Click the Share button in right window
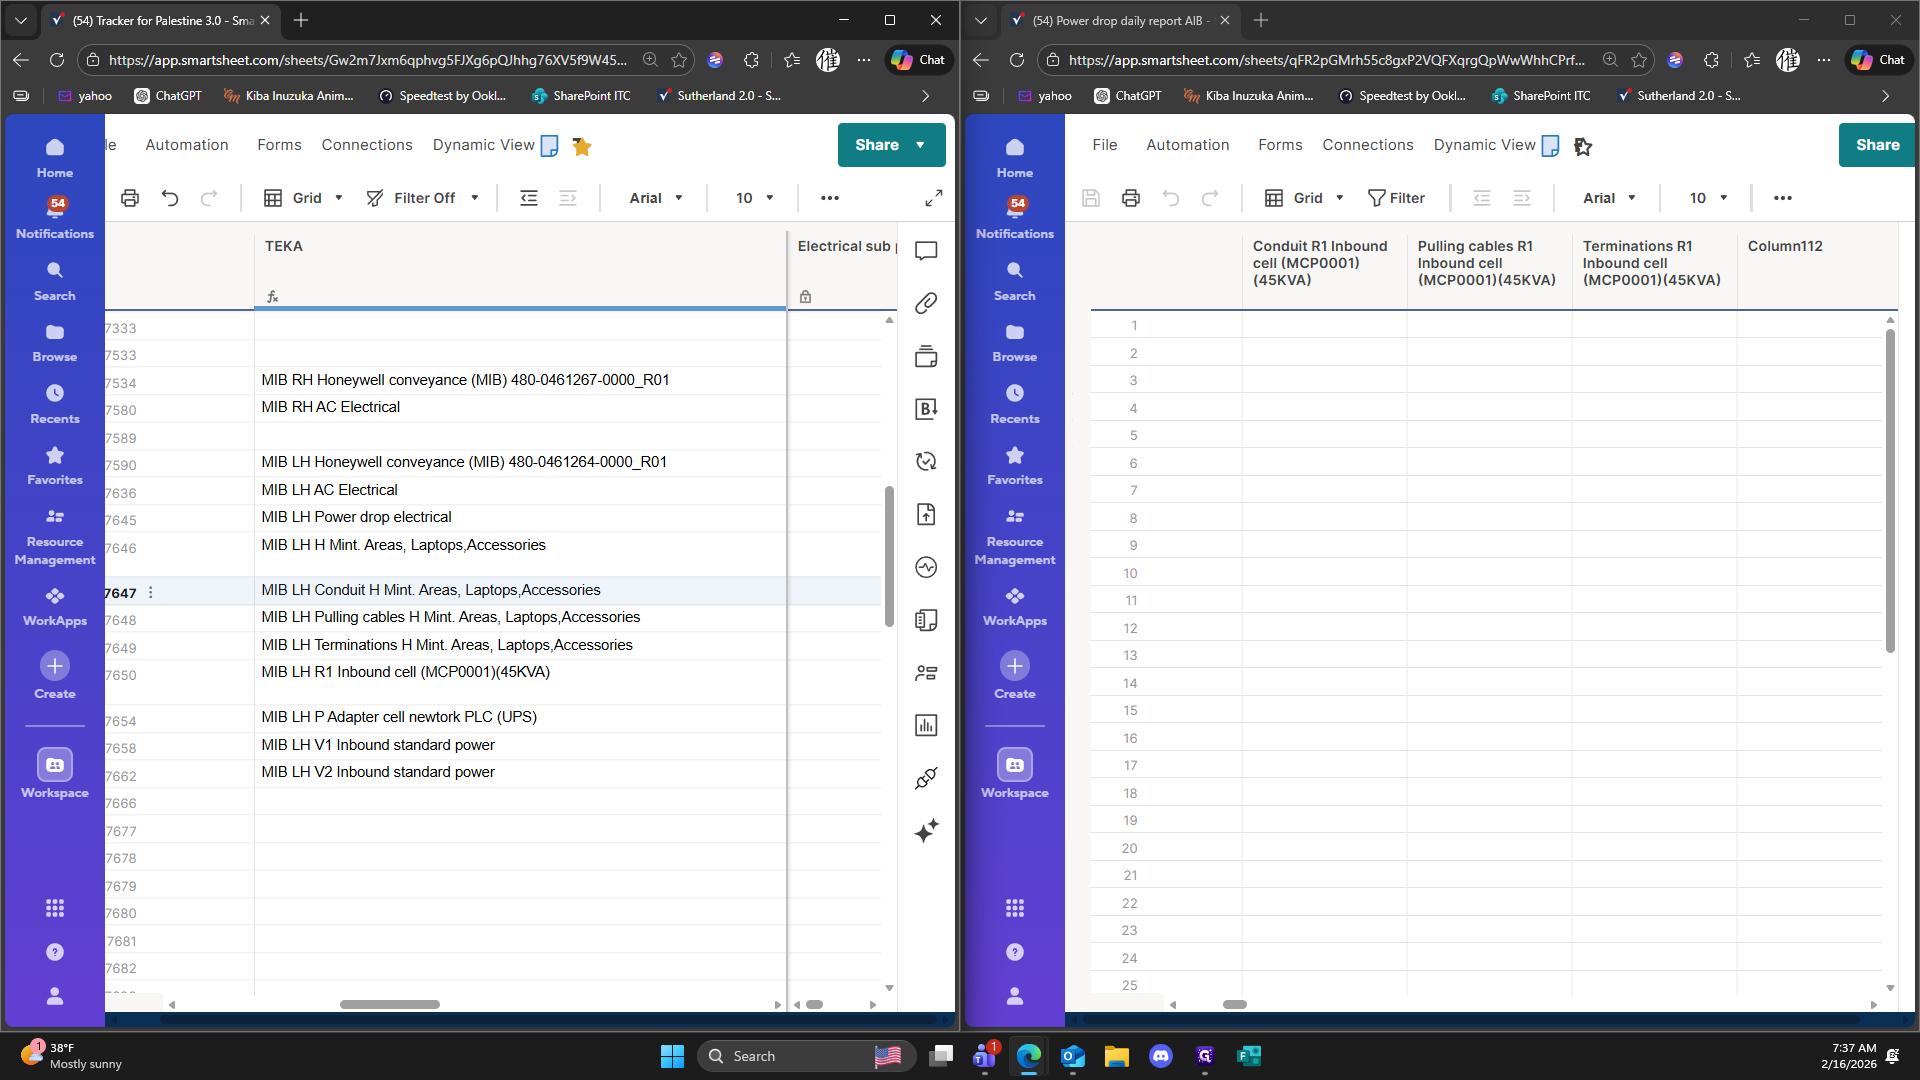The width and height of the screenshot is (1920, 1080). (x=1877, y=145)
